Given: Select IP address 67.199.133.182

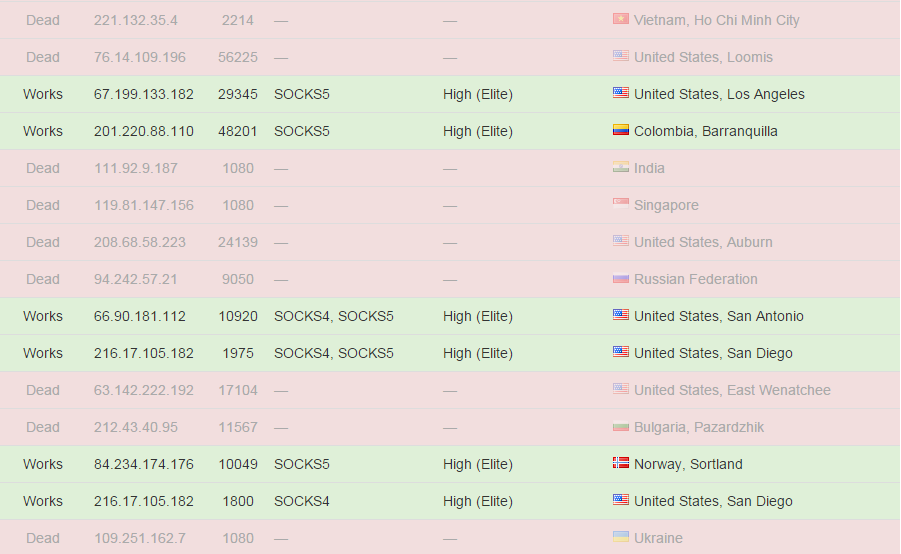Looking at the screenshot, I should [144, 94].
